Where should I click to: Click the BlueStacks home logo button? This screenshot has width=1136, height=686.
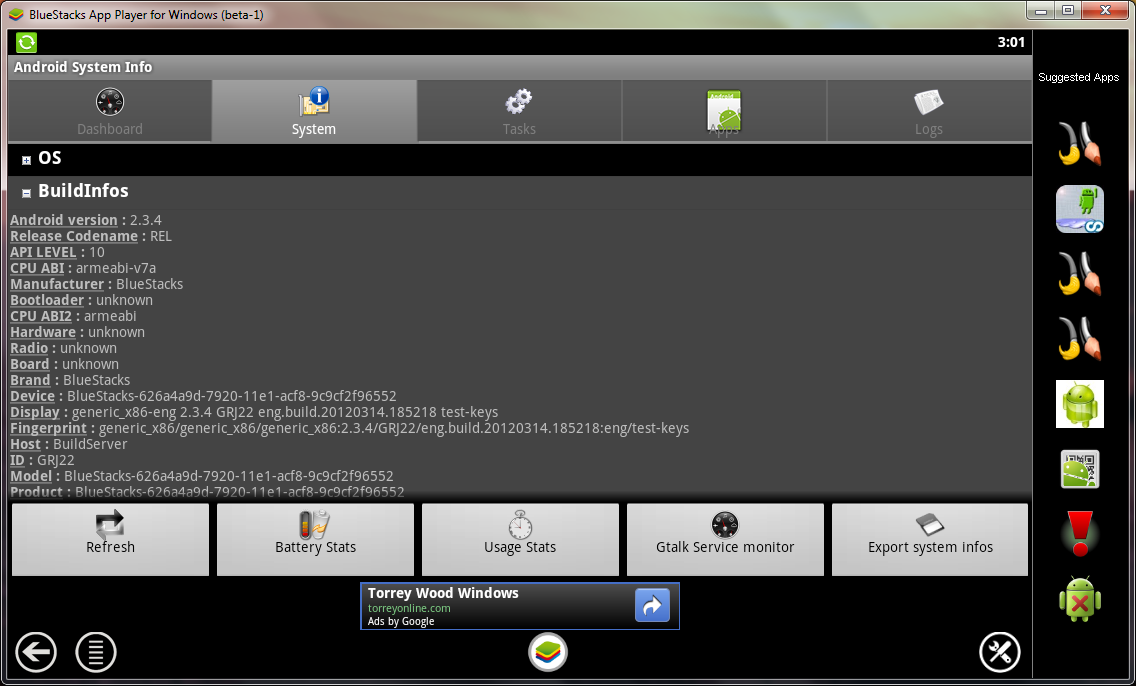pos(547,653)
